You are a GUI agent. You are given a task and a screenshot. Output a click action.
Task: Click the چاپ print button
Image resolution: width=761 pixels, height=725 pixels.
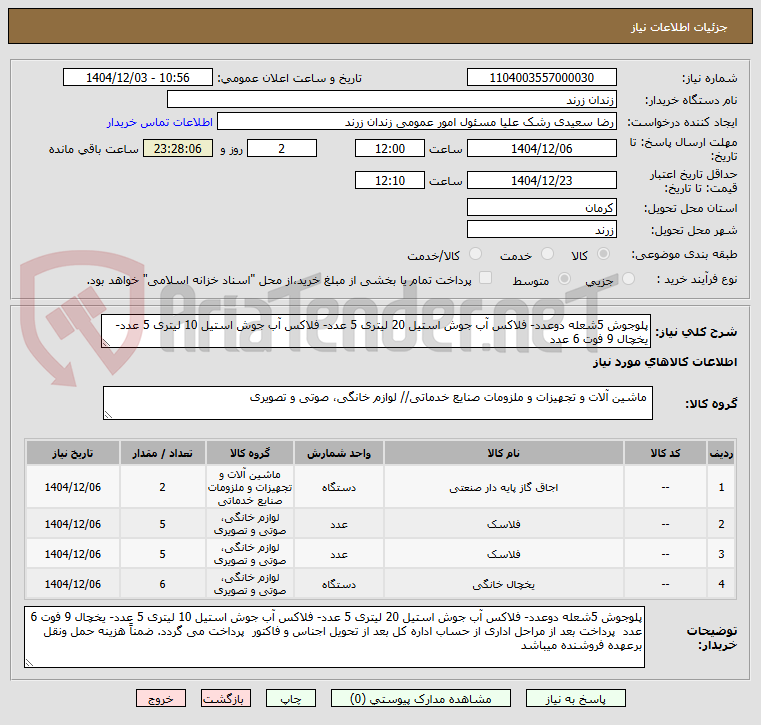[x=291, y=699]
